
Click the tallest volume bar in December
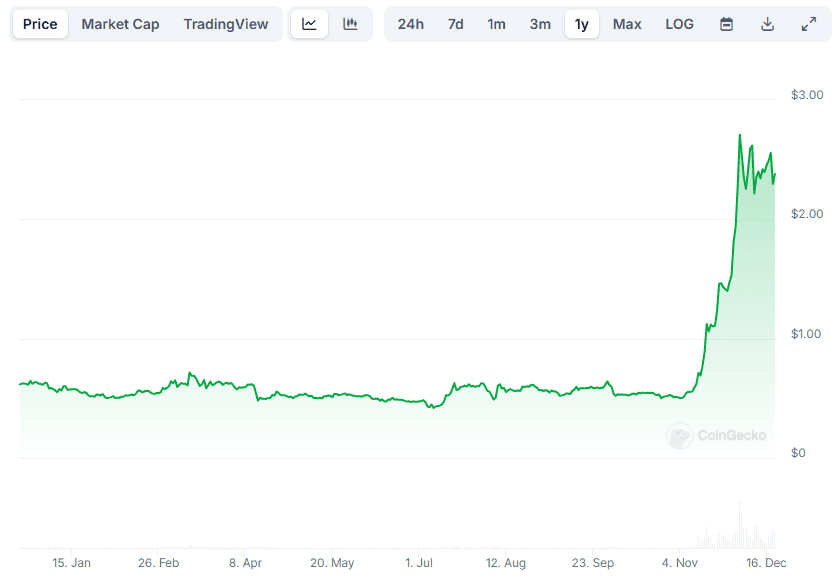click(740, 524)
